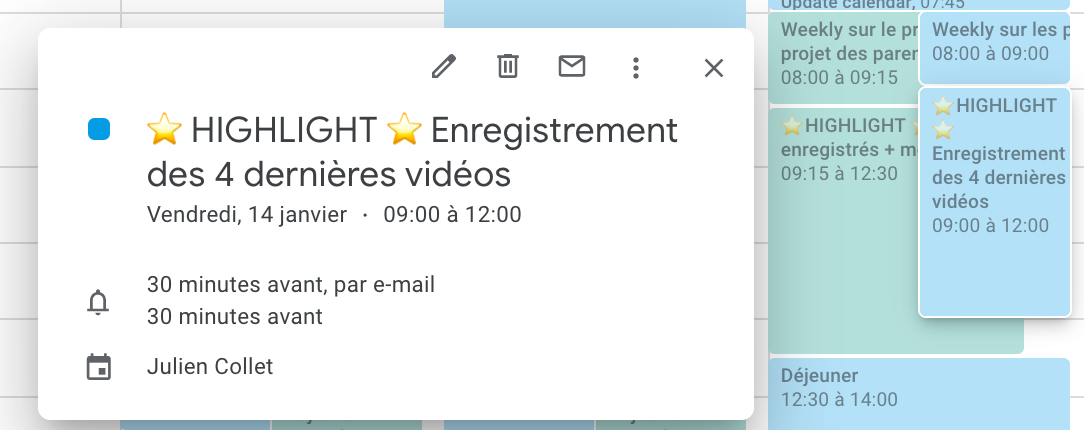Click the first star emoji in the title
This screenshot has height=430, width=1084.
(x=165, y=129)
